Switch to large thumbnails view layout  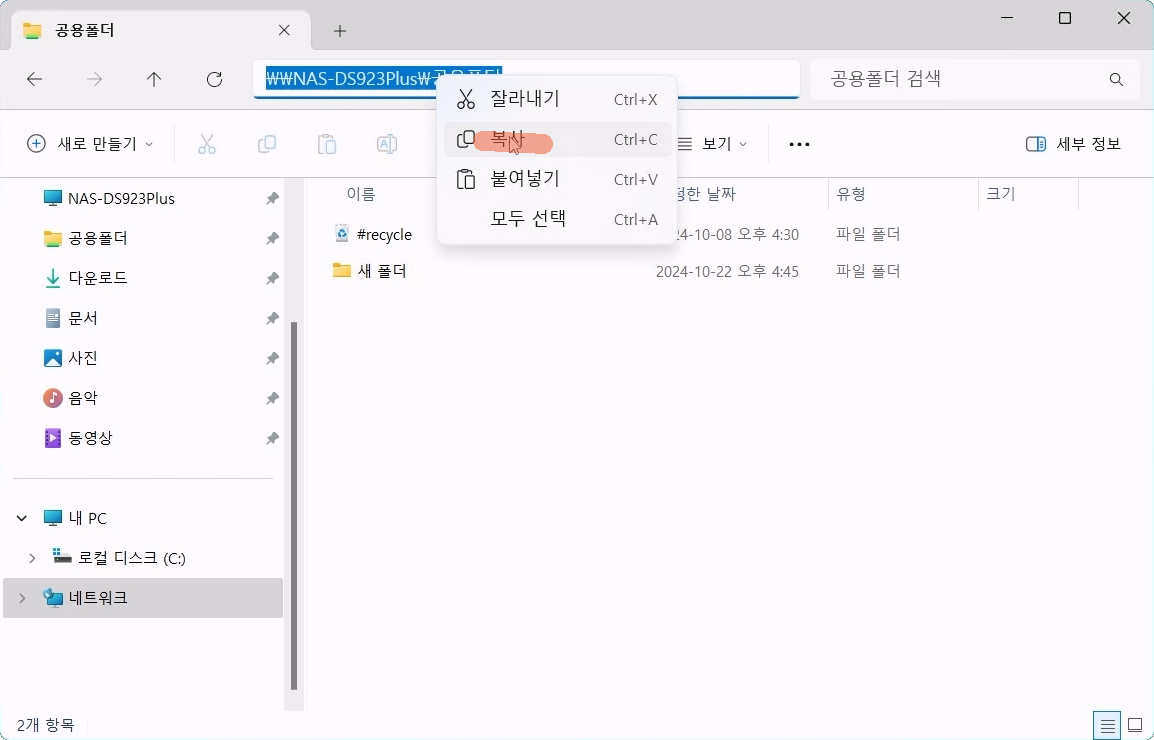click(x=1135, y=725)
